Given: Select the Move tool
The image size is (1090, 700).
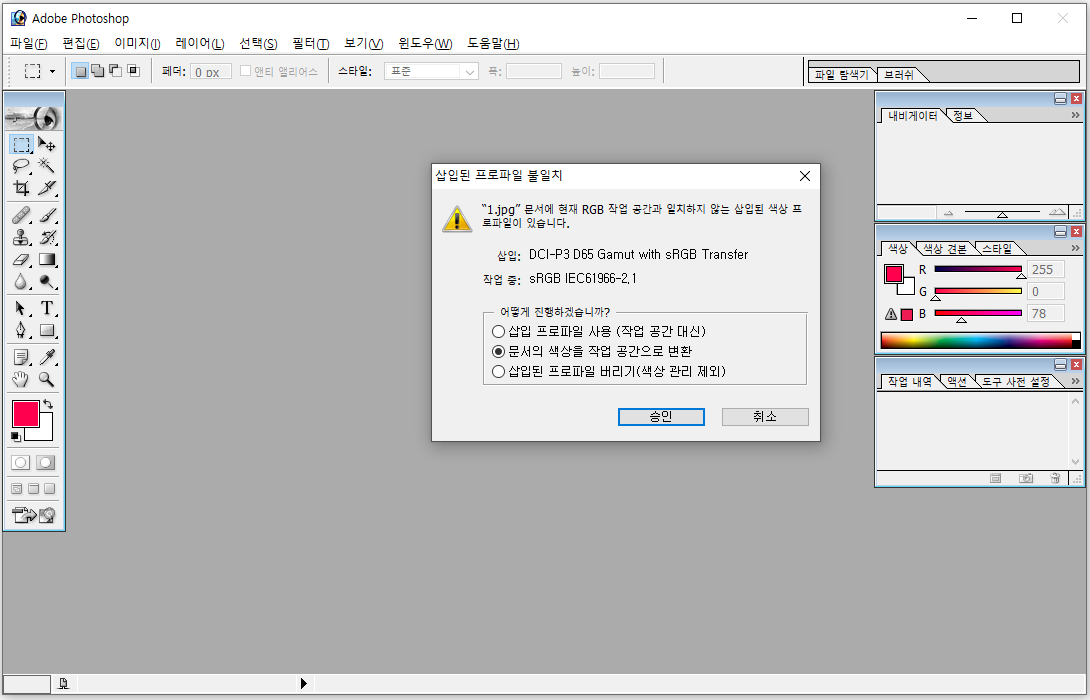Looking at the screenshot, I should (x=47, y=144).
